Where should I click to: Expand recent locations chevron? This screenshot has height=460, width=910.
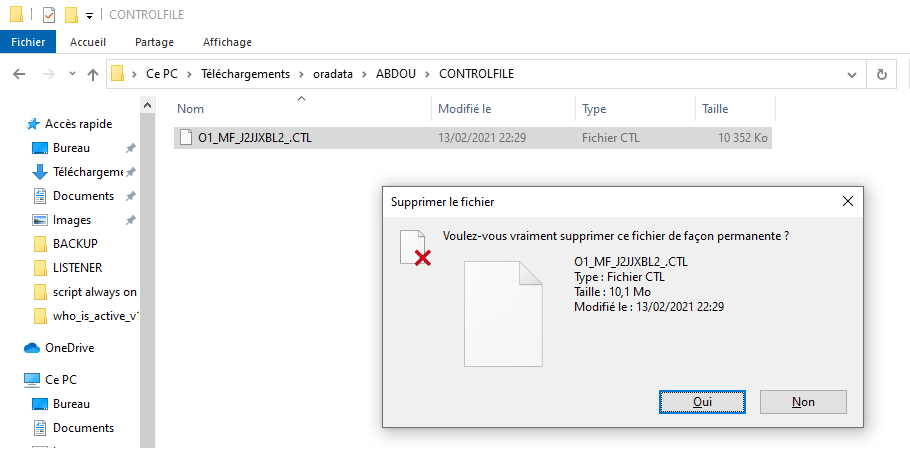tap(73, 74)
